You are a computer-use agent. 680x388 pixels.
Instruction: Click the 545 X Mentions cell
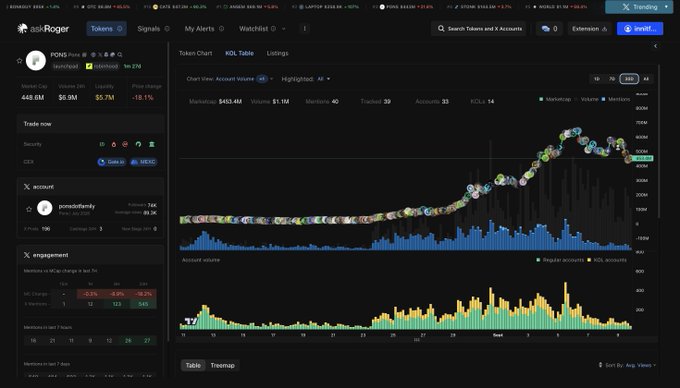(143, 304)
